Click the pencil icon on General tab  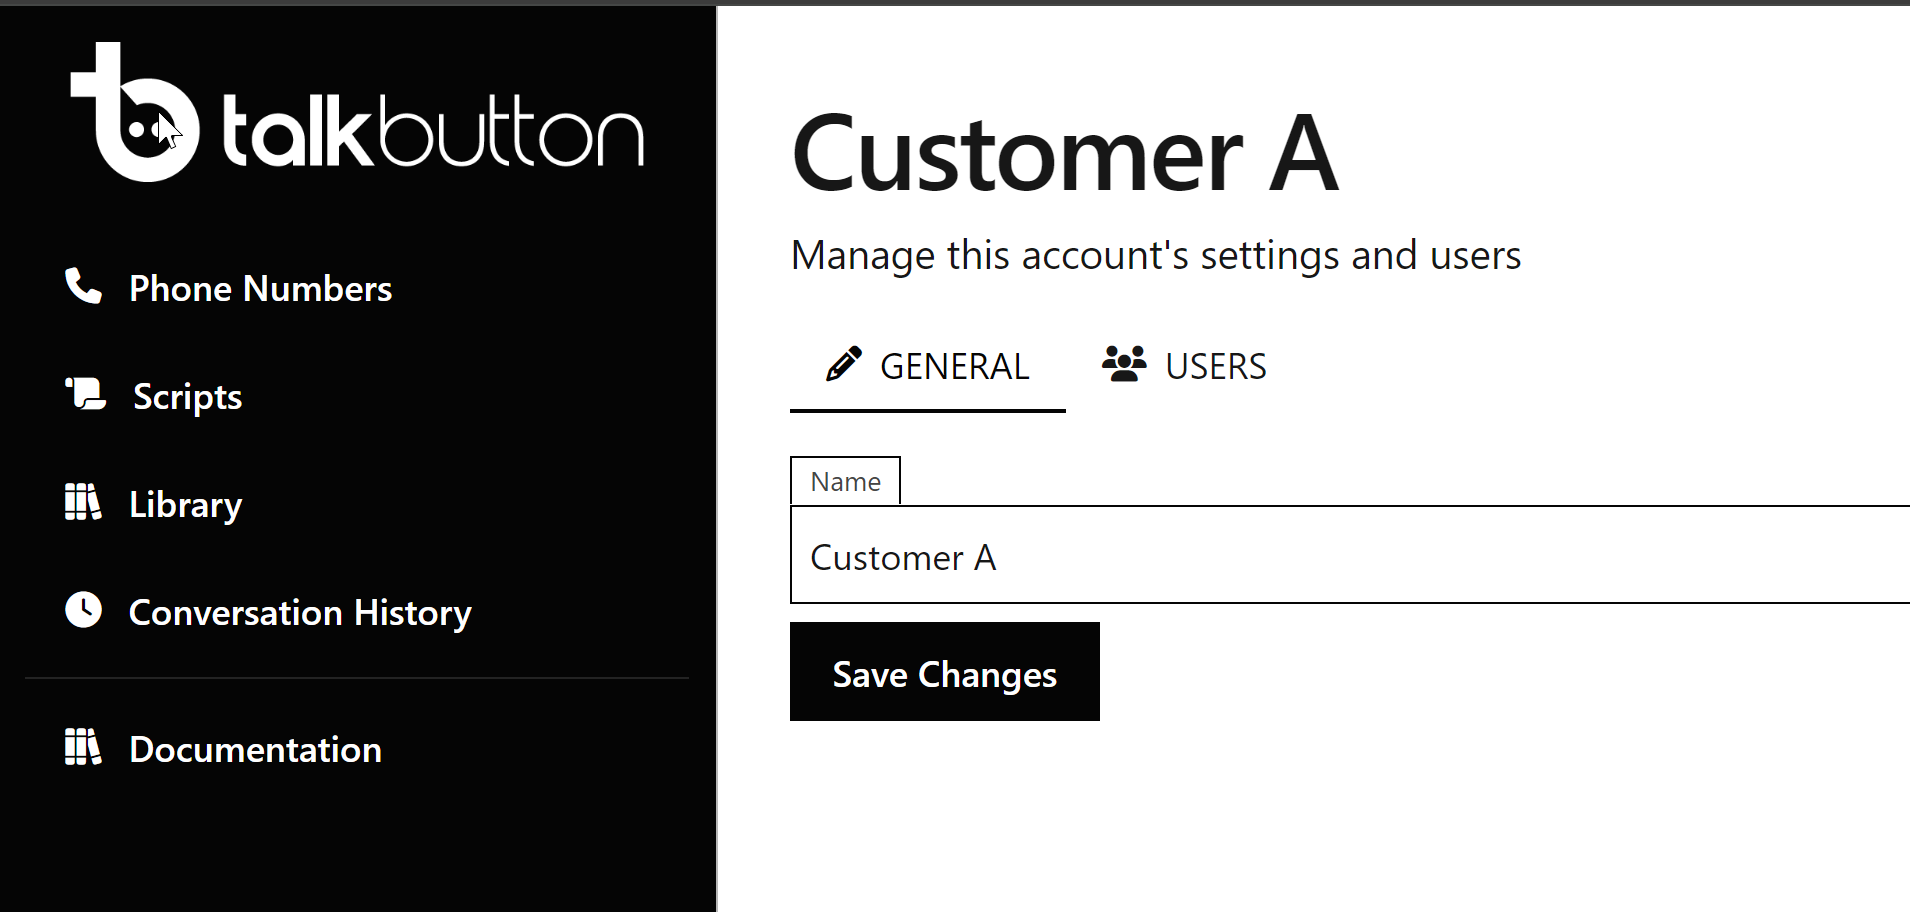tap(843, 364)
